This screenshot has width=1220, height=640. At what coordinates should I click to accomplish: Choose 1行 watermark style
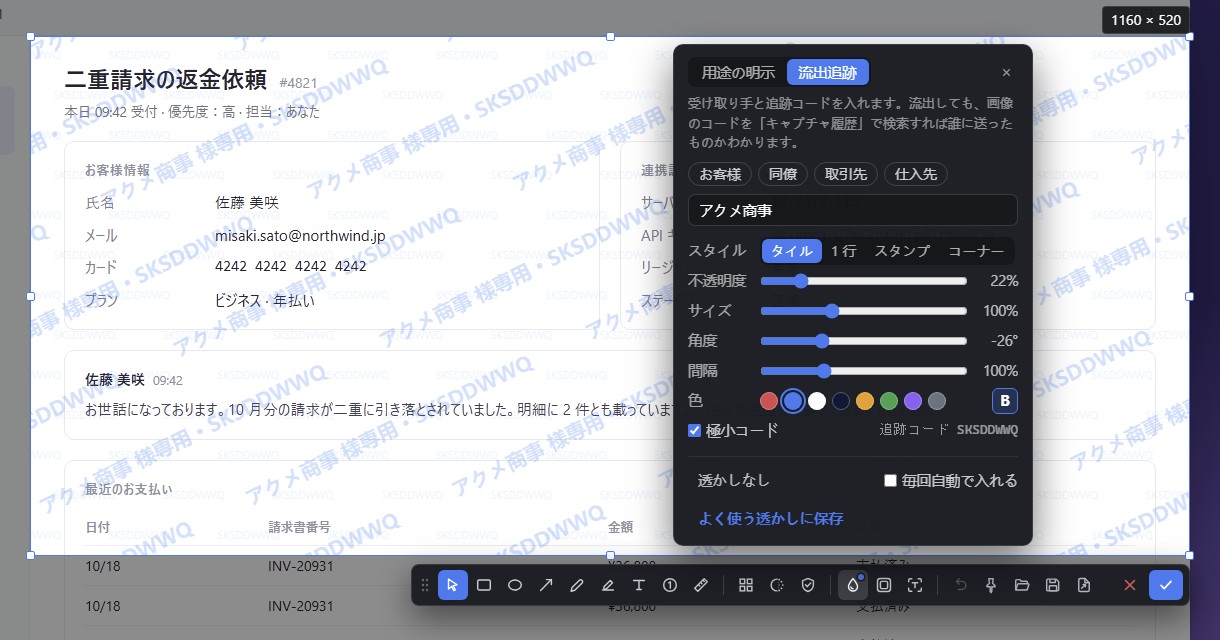pyautogui.click(x=844, y=251)
